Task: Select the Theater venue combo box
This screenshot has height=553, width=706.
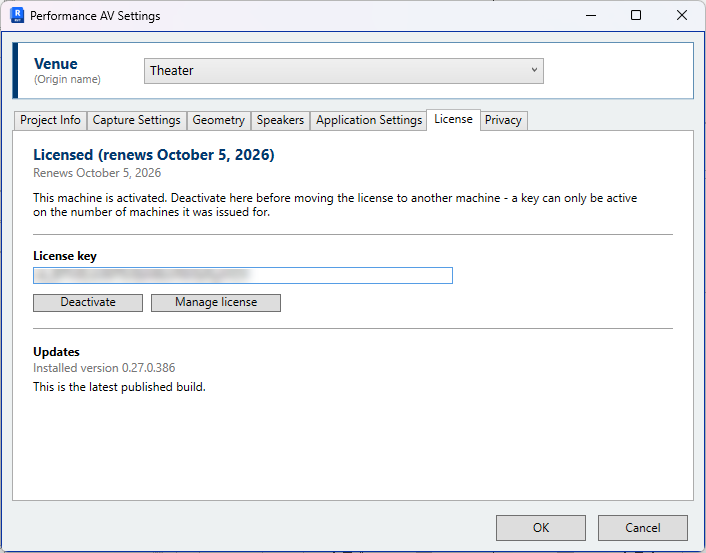Action: pos(344,71)
